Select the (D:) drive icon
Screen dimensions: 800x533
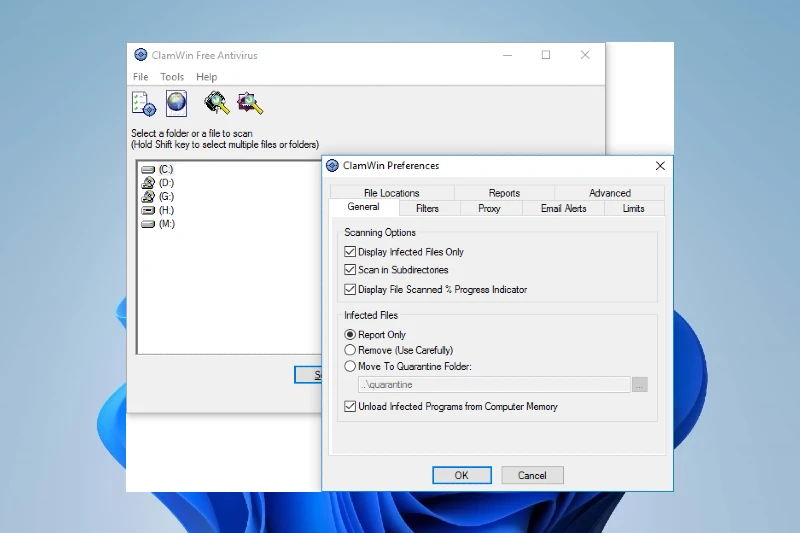[148, 183]
